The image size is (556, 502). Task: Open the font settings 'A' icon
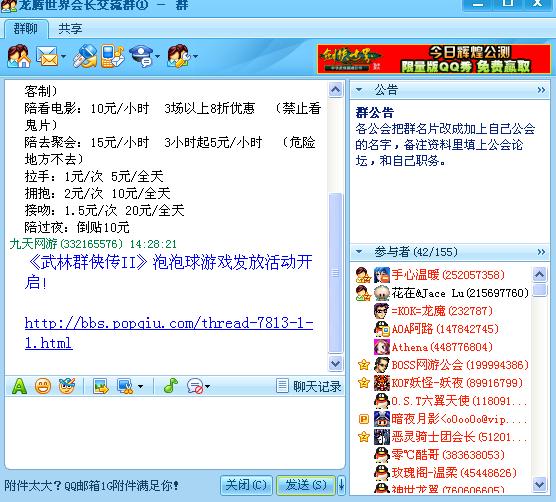(19, 386)
